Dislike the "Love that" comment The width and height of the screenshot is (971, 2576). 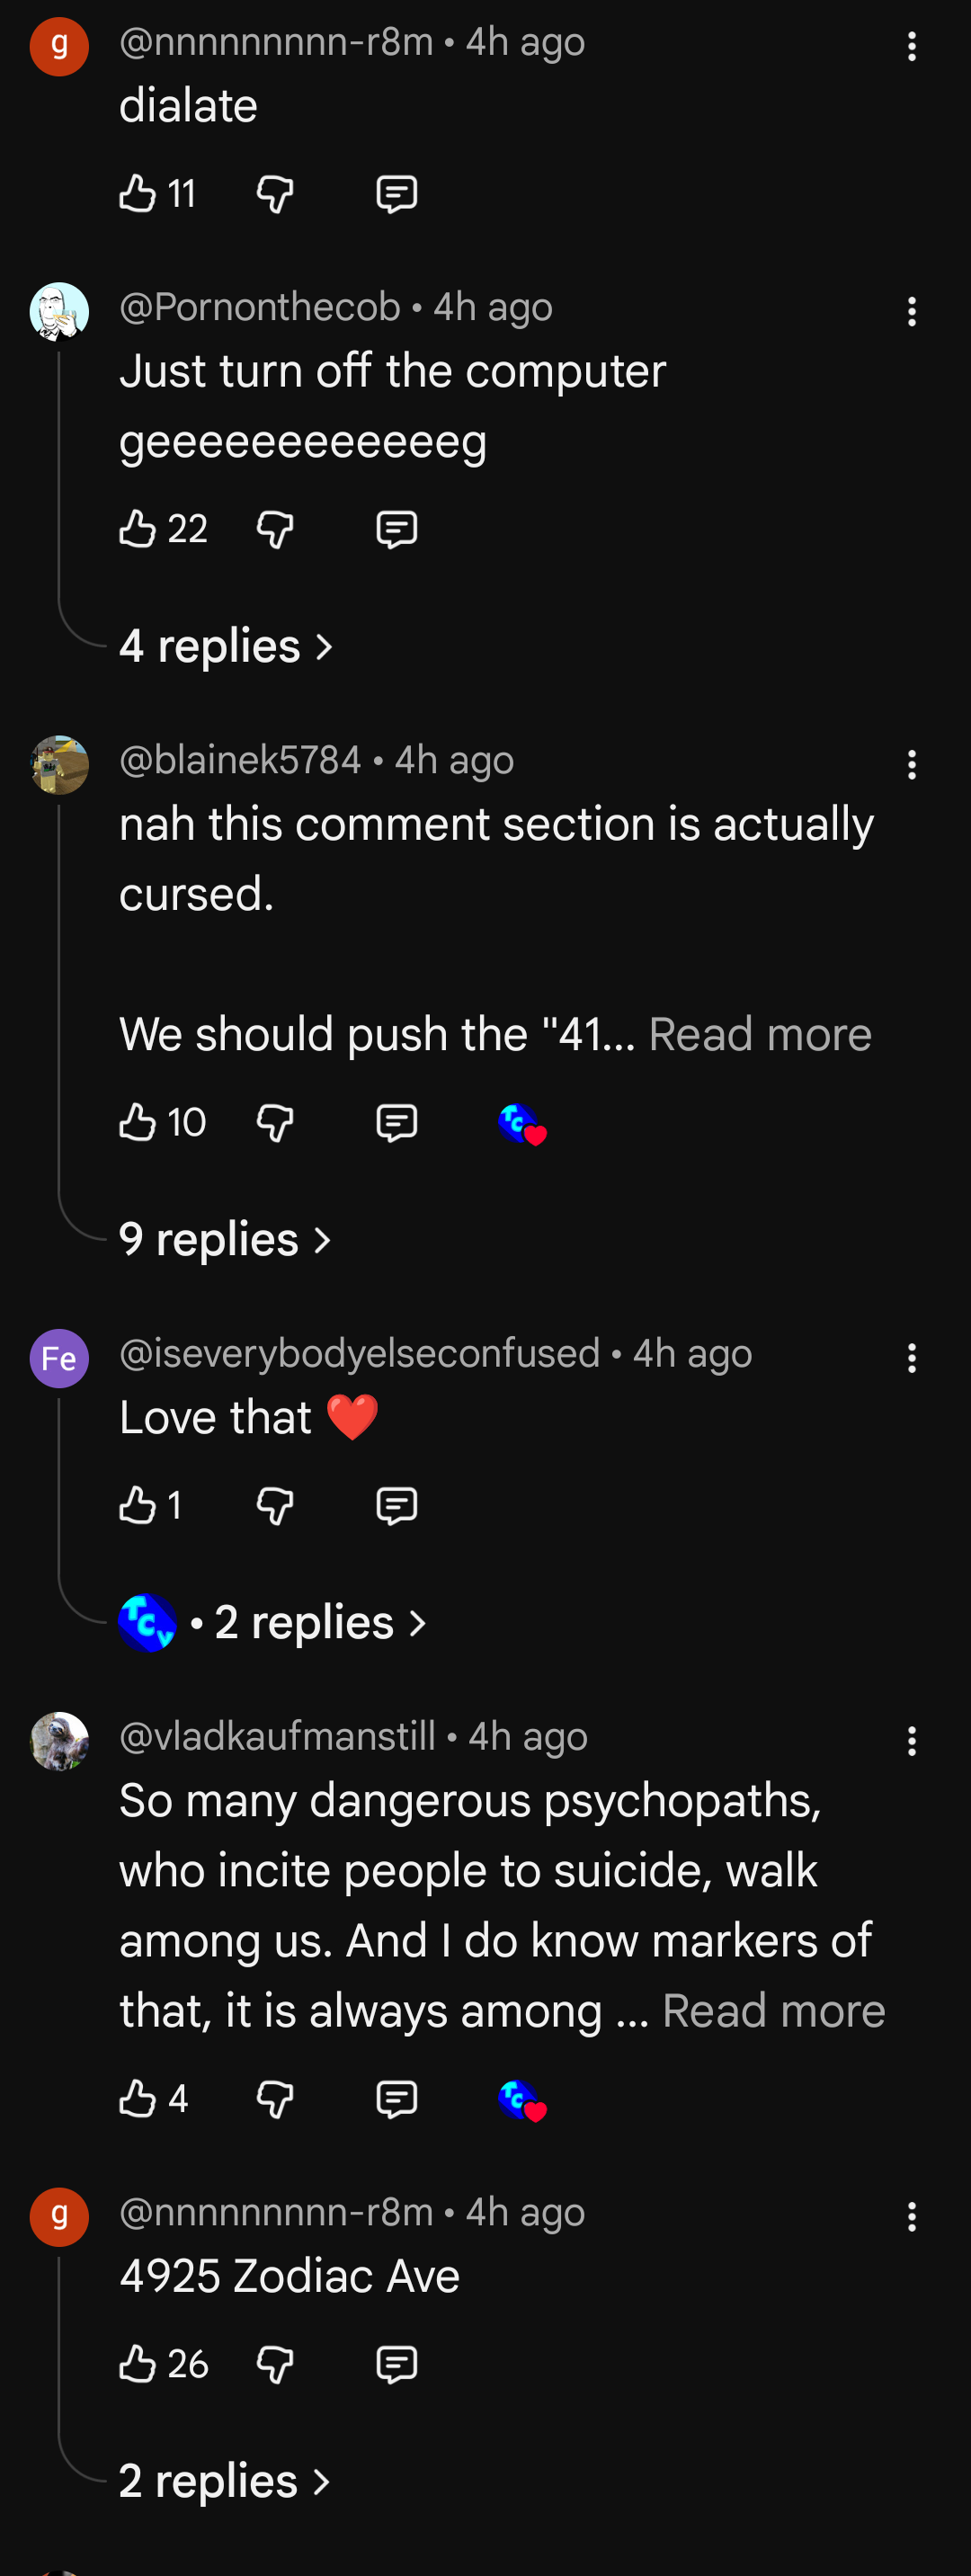click(275, 1505)
